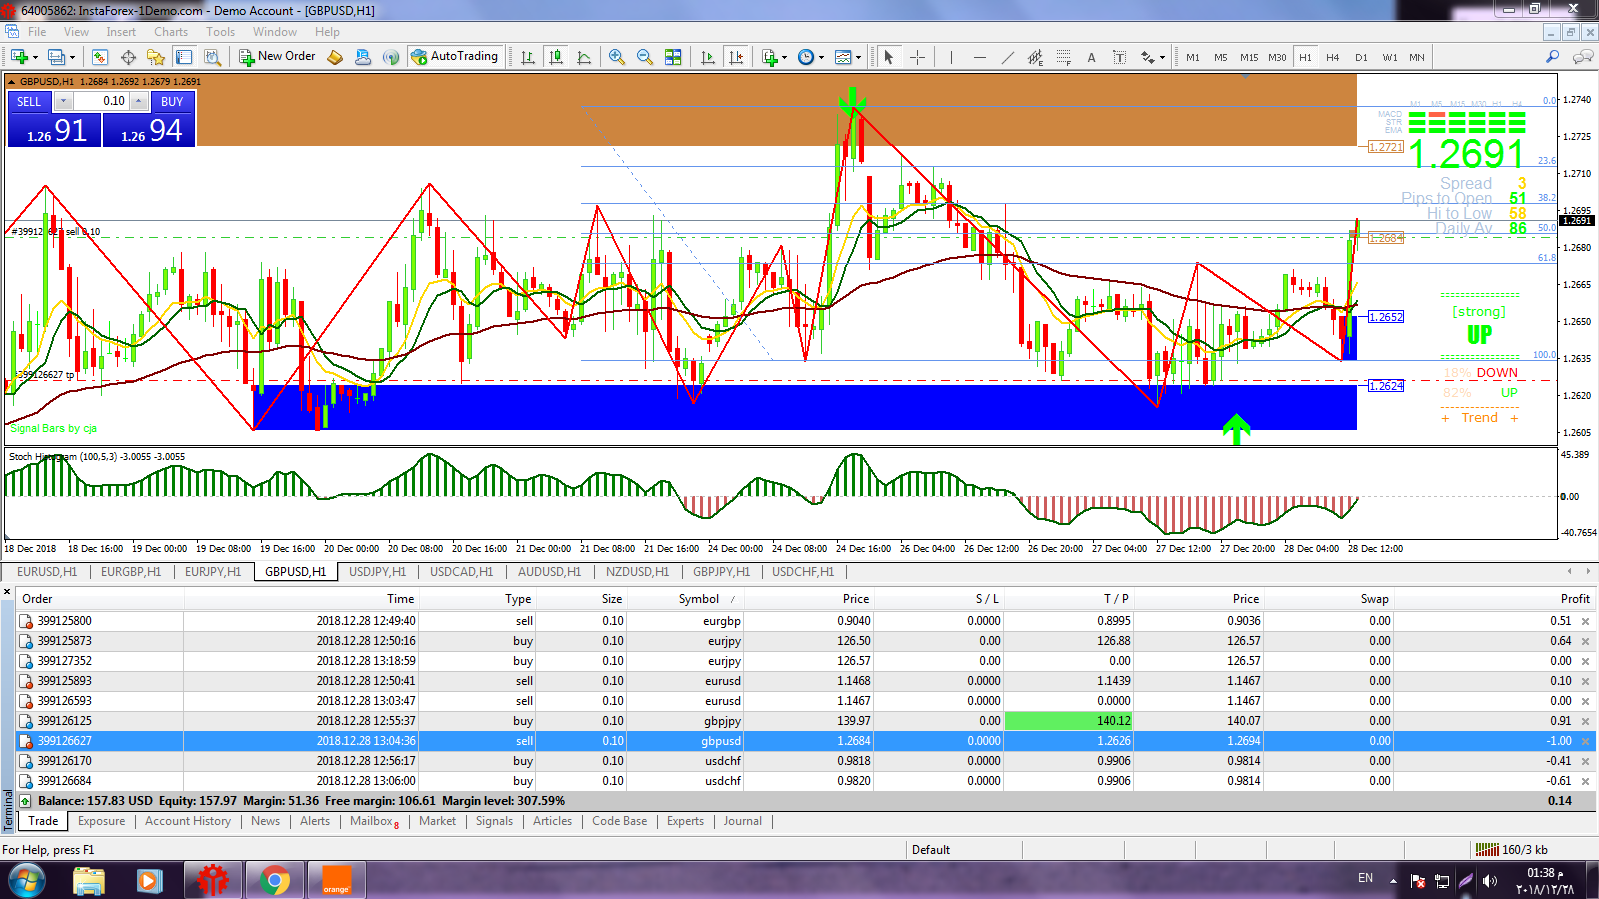
Task: Switch timeframe to H4
Action: (x=1333, y=57)
